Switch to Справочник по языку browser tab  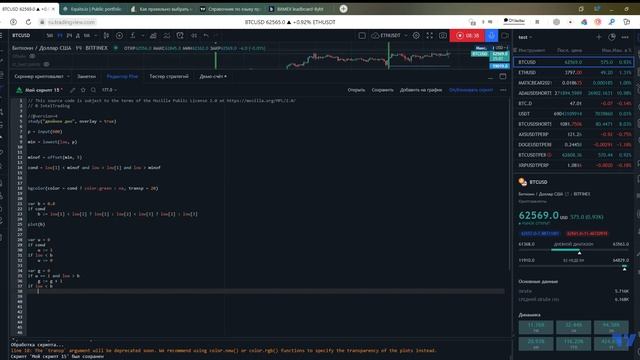231,9
